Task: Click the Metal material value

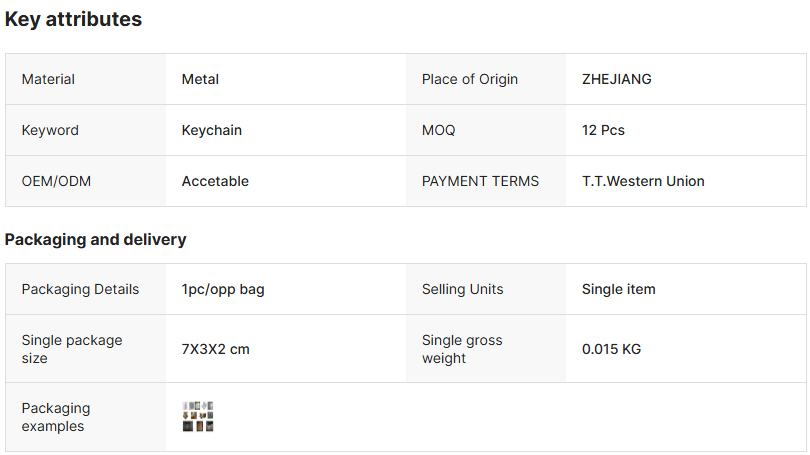Action: click(x=200, y=79)
